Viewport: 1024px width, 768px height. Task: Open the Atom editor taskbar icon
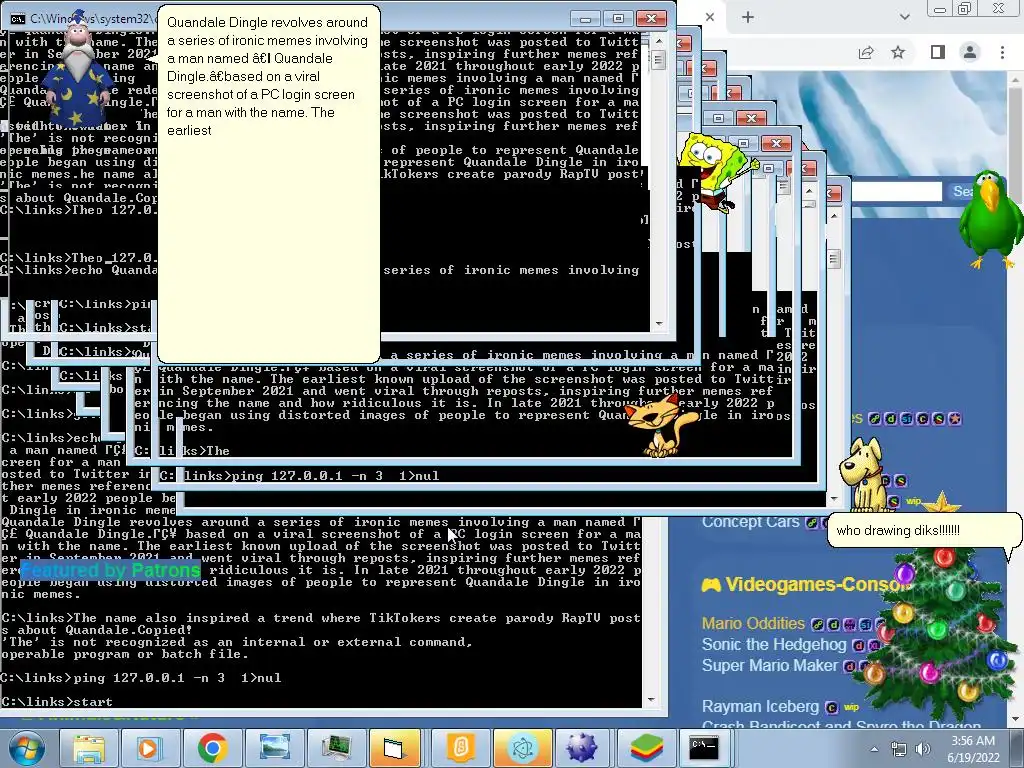pyautogui.click(x=522, y=748)
